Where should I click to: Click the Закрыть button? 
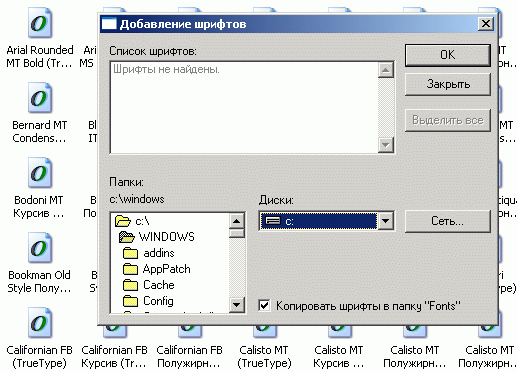point(448,84)
